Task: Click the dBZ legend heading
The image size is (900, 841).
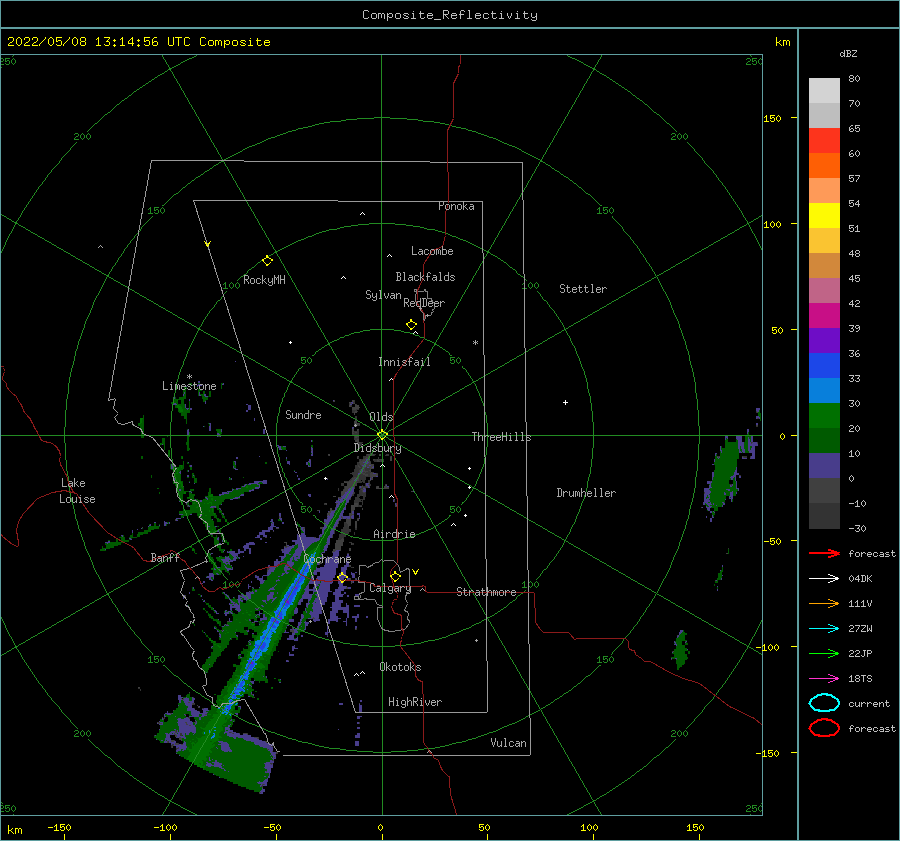Action: click(848, 53)
